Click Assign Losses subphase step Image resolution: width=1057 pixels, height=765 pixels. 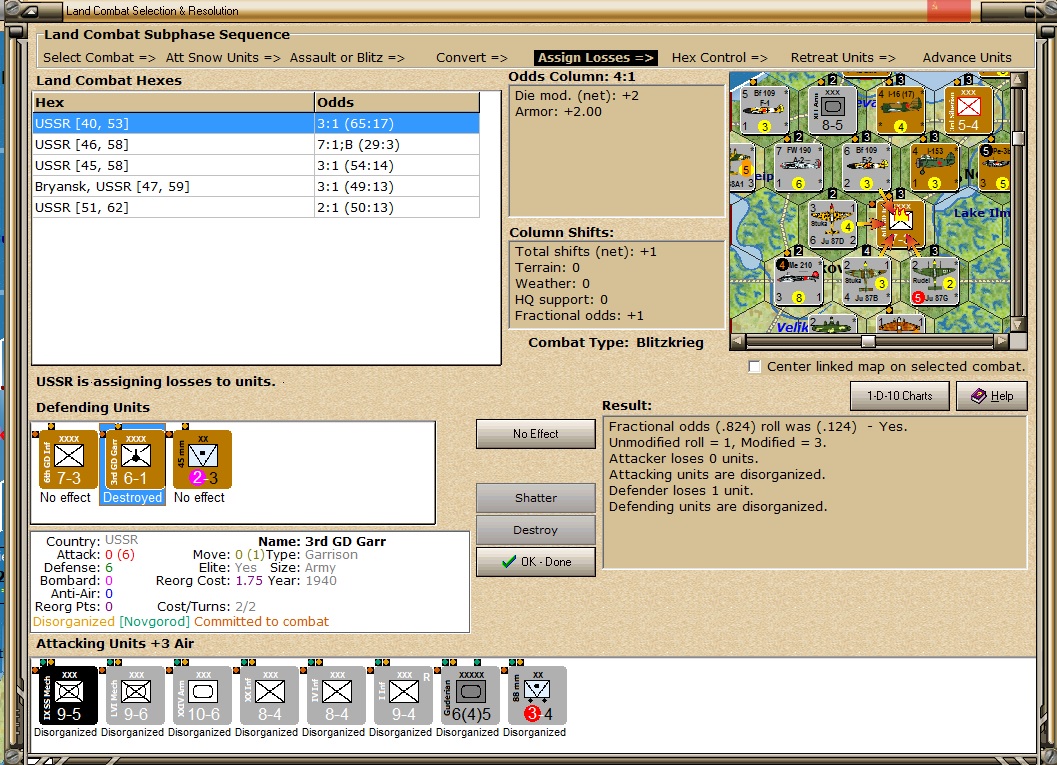click(x=596, y=58)
